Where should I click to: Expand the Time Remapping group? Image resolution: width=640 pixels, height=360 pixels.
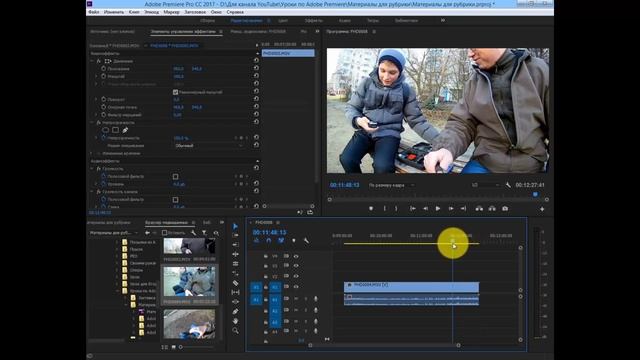tap(92, 153)
